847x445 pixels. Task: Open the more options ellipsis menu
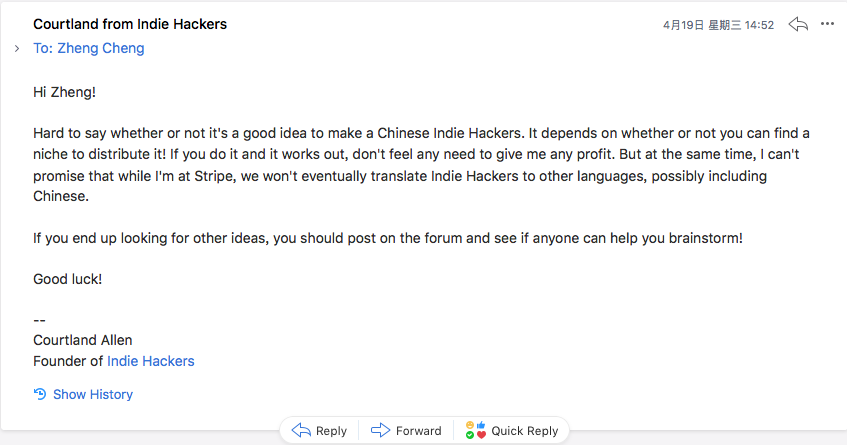(827, 24)
